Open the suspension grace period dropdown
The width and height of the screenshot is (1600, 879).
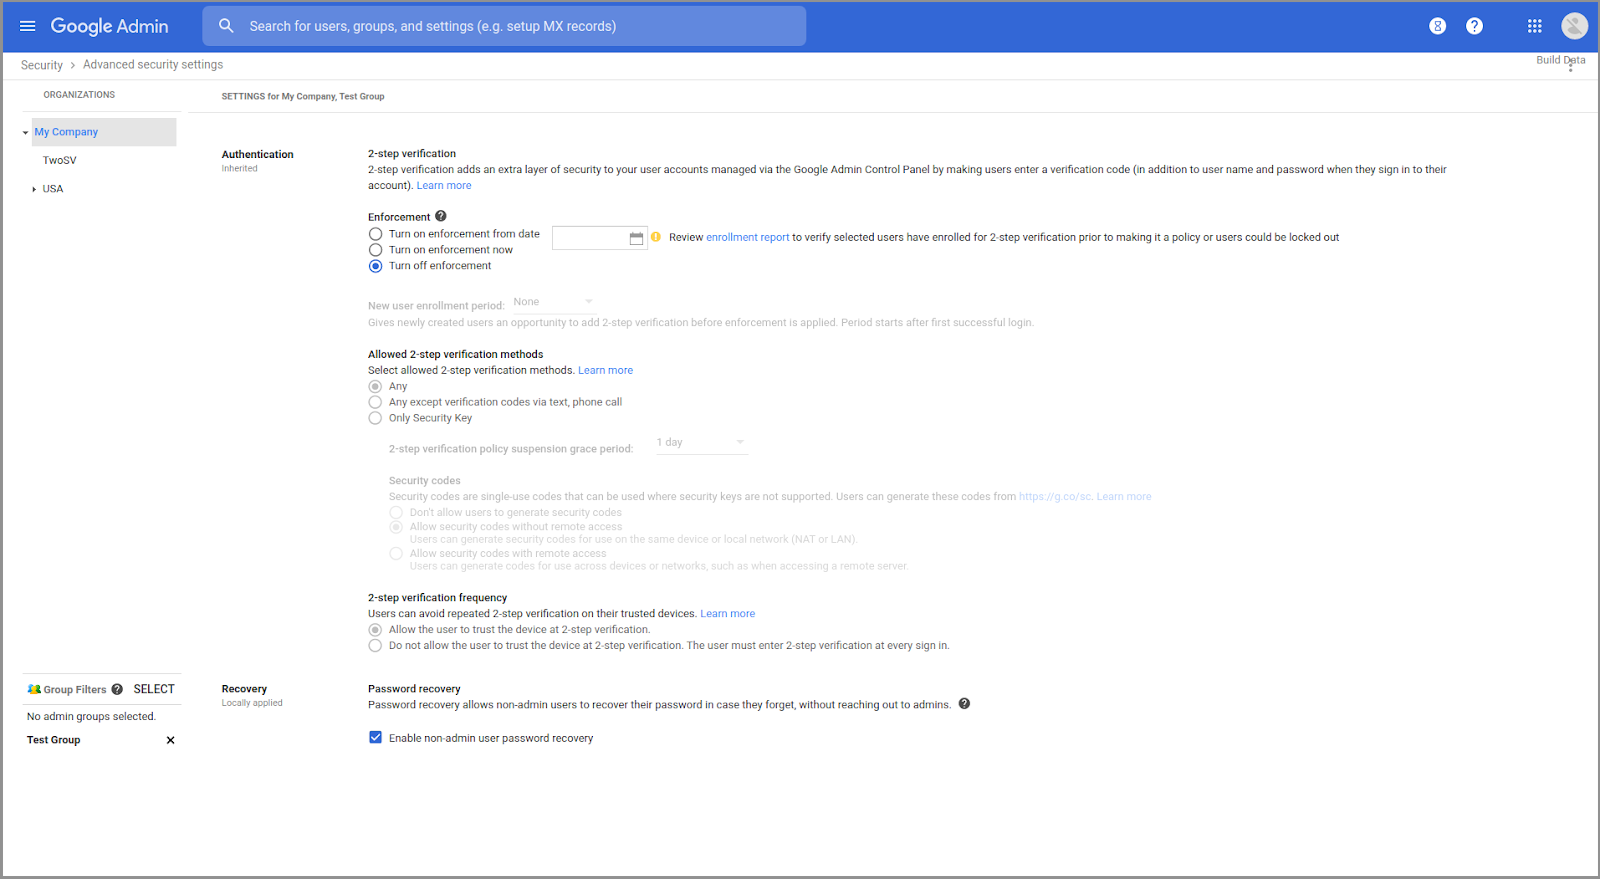(701, 443)
